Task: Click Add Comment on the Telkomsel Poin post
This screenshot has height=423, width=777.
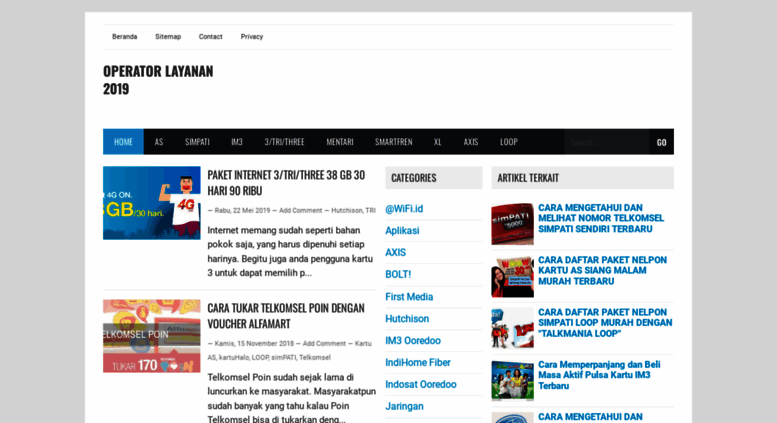Action: point(324,343)
